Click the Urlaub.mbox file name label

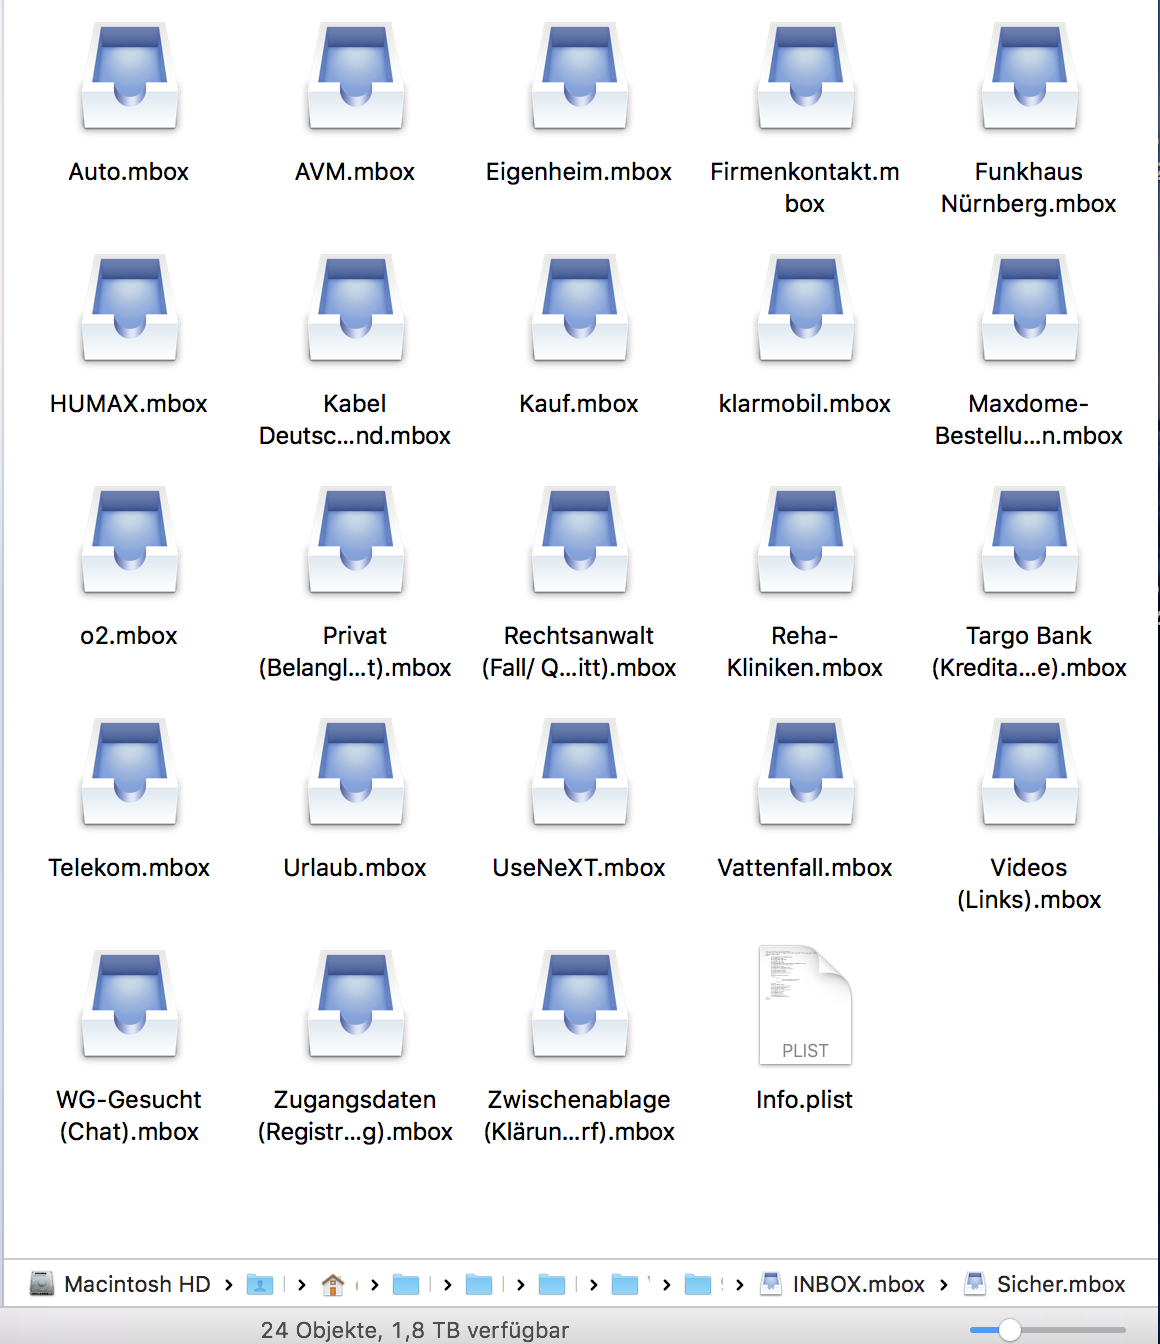click(x=355, y=868)
